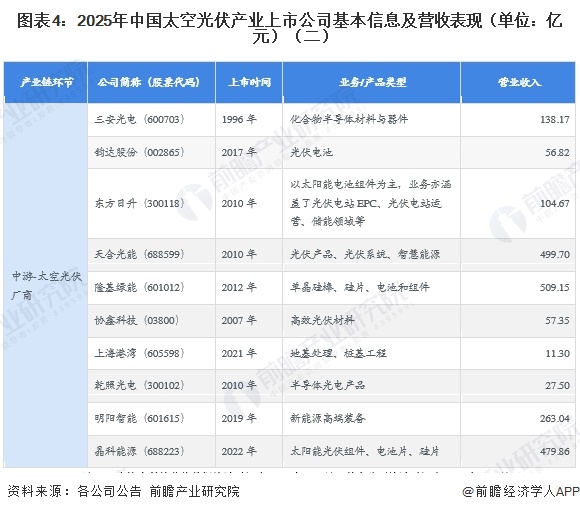Click the chart title 图表4

point(290,28)
